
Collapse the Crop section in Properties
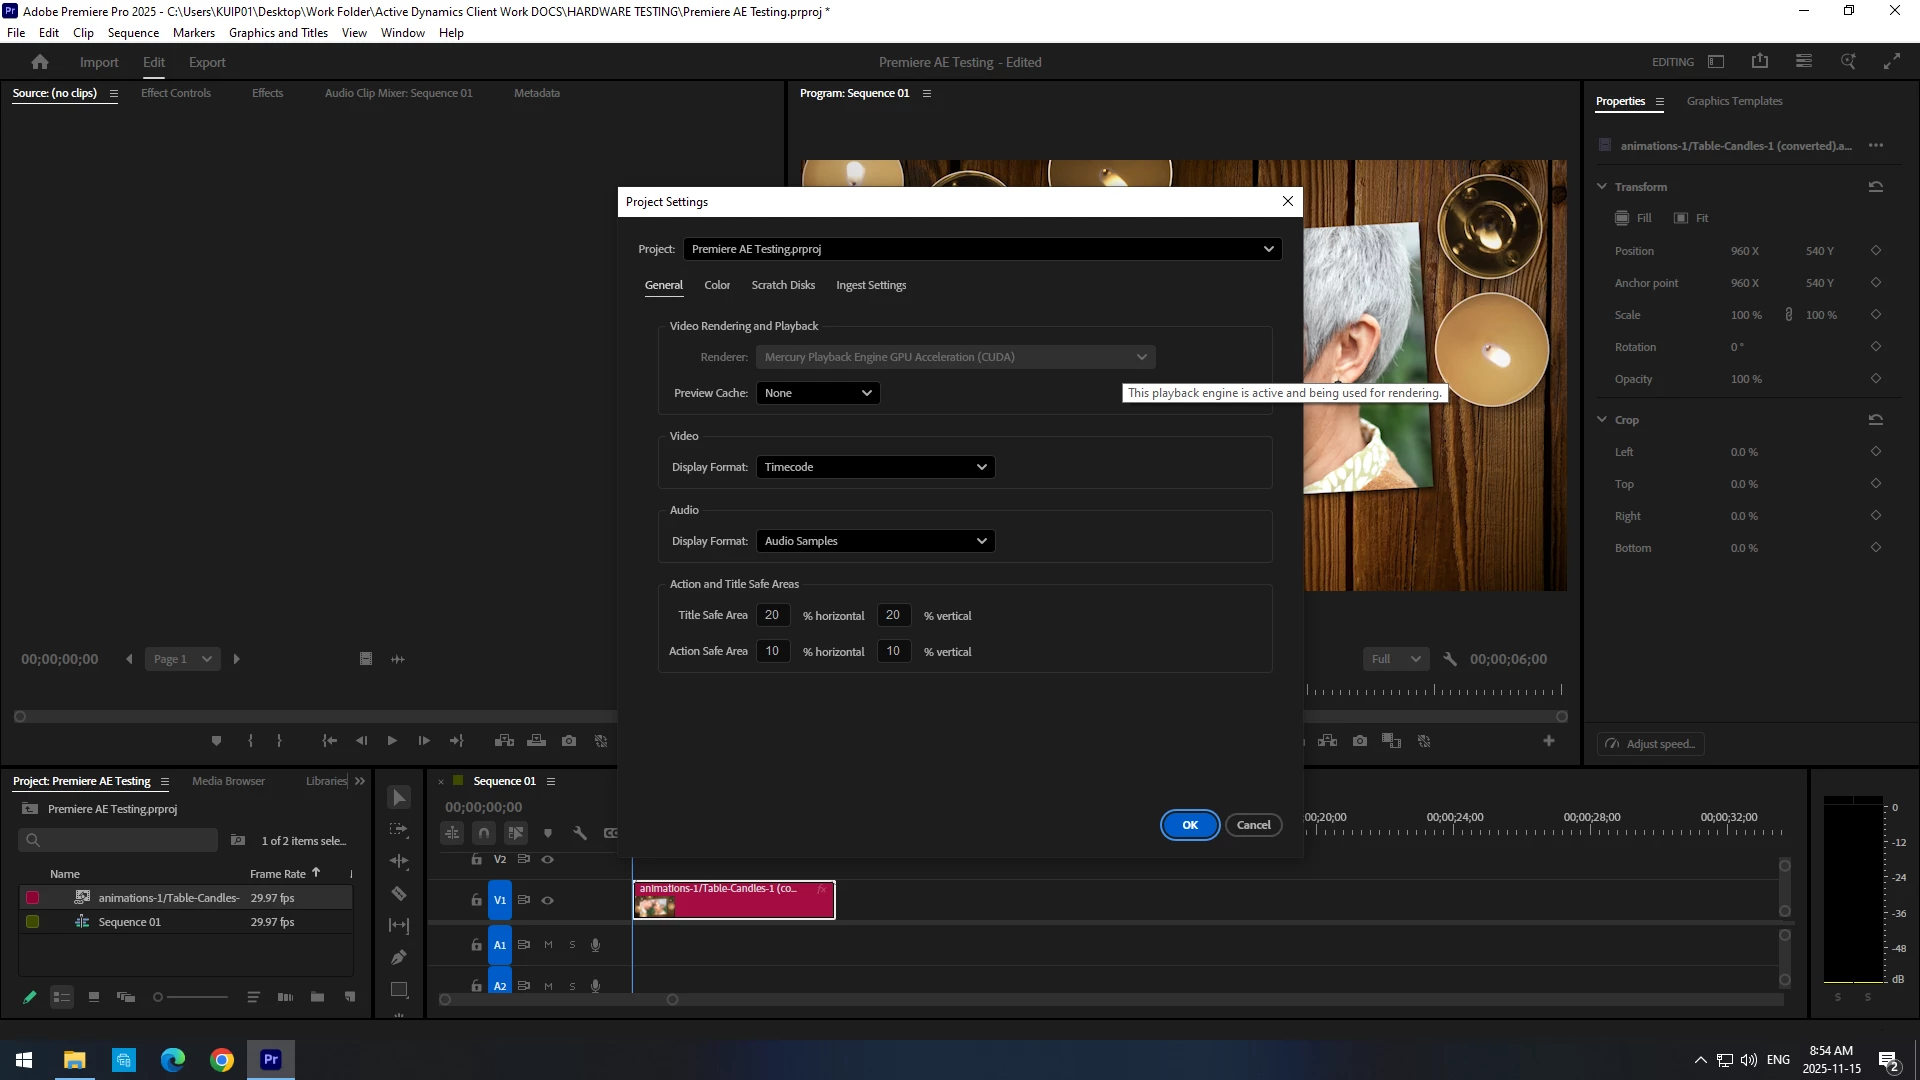pyautogui.click(x=1602, y=420)
